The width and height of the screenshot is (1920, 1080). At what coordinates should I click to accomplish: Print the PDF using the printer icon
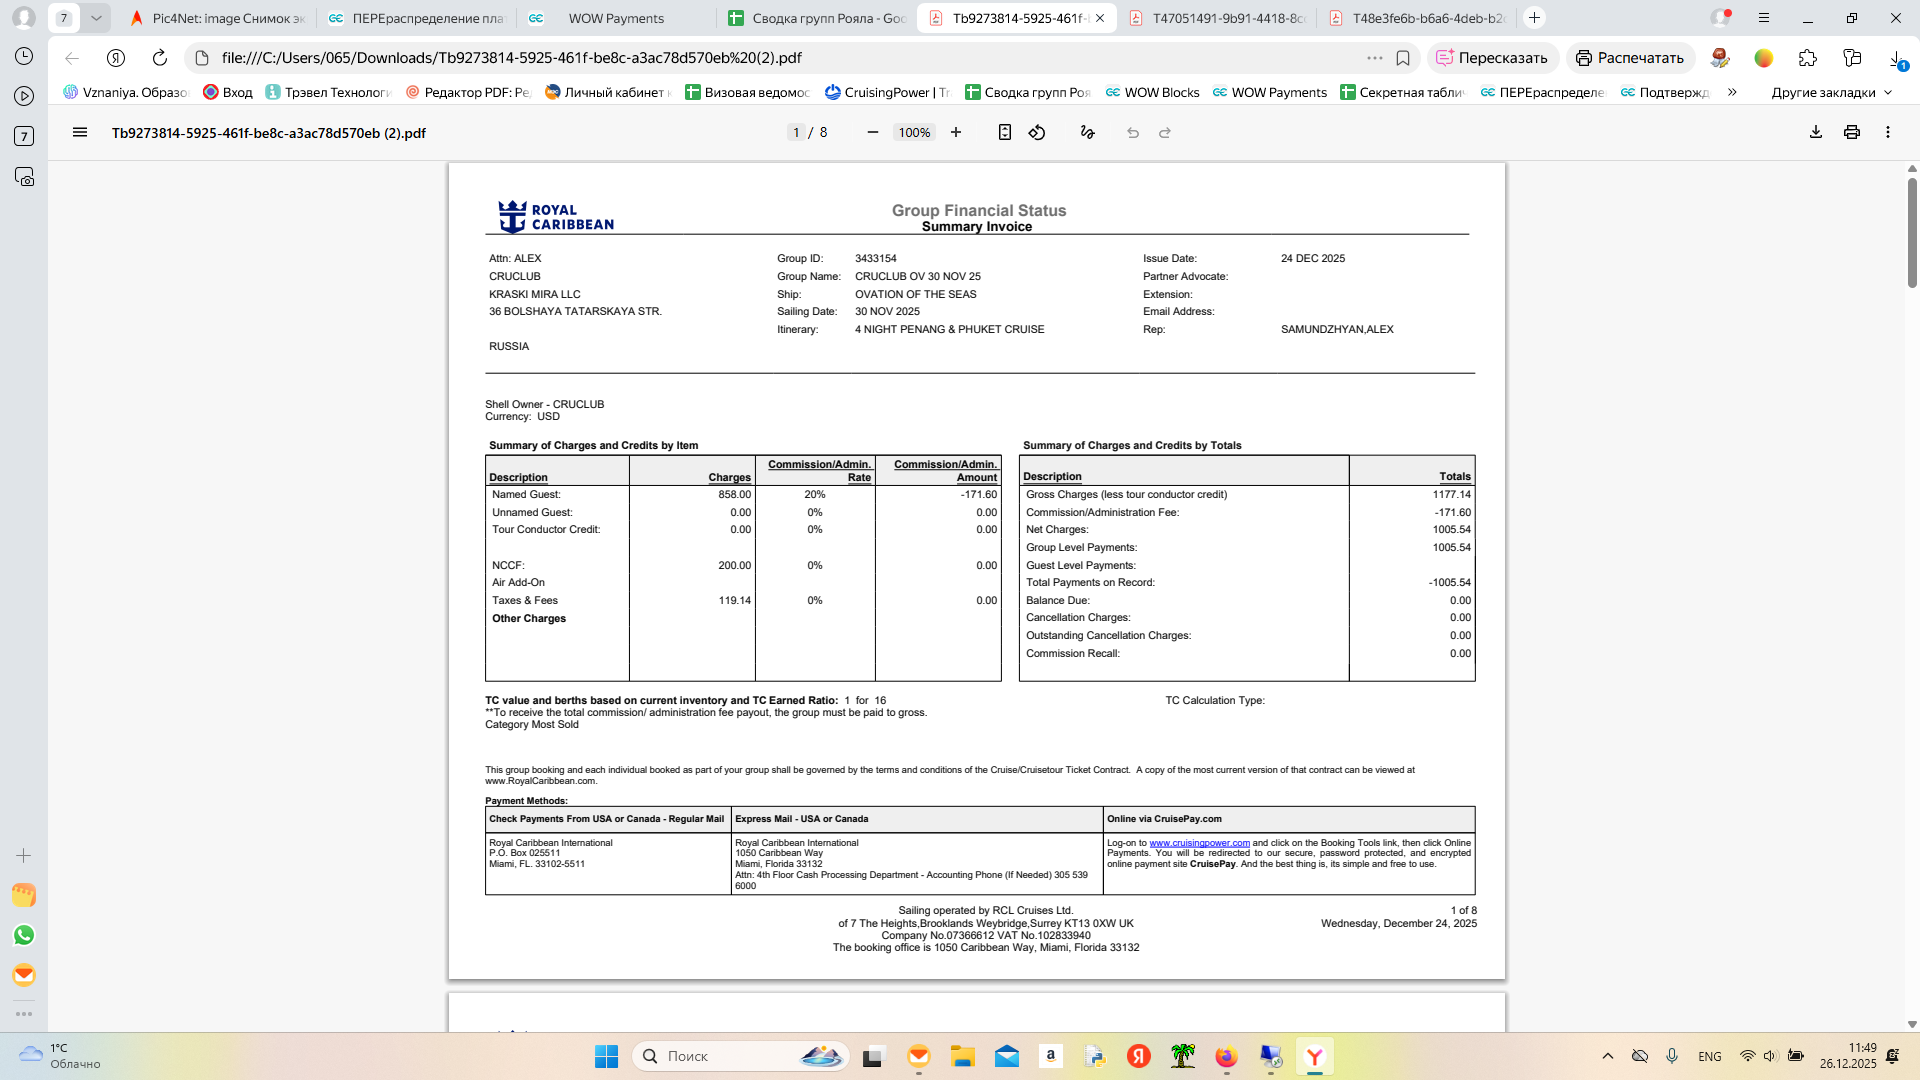pyautogui.click(x=1852, y=132)
